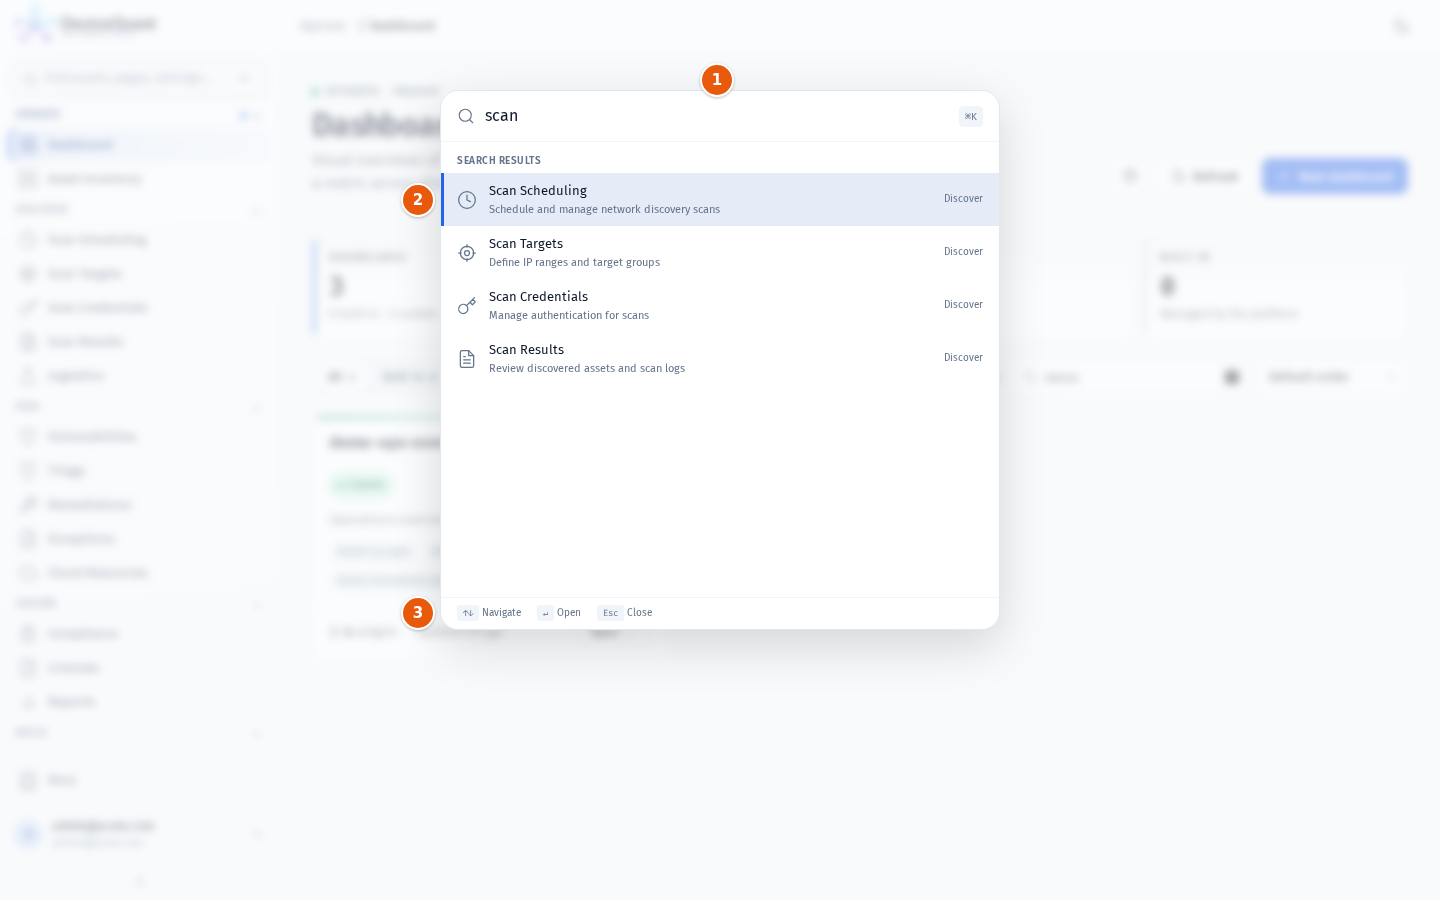1440x900 pixels.
Task: Click the Discover tag on Scan Credentials row
Action: click(x=963, y=305)
